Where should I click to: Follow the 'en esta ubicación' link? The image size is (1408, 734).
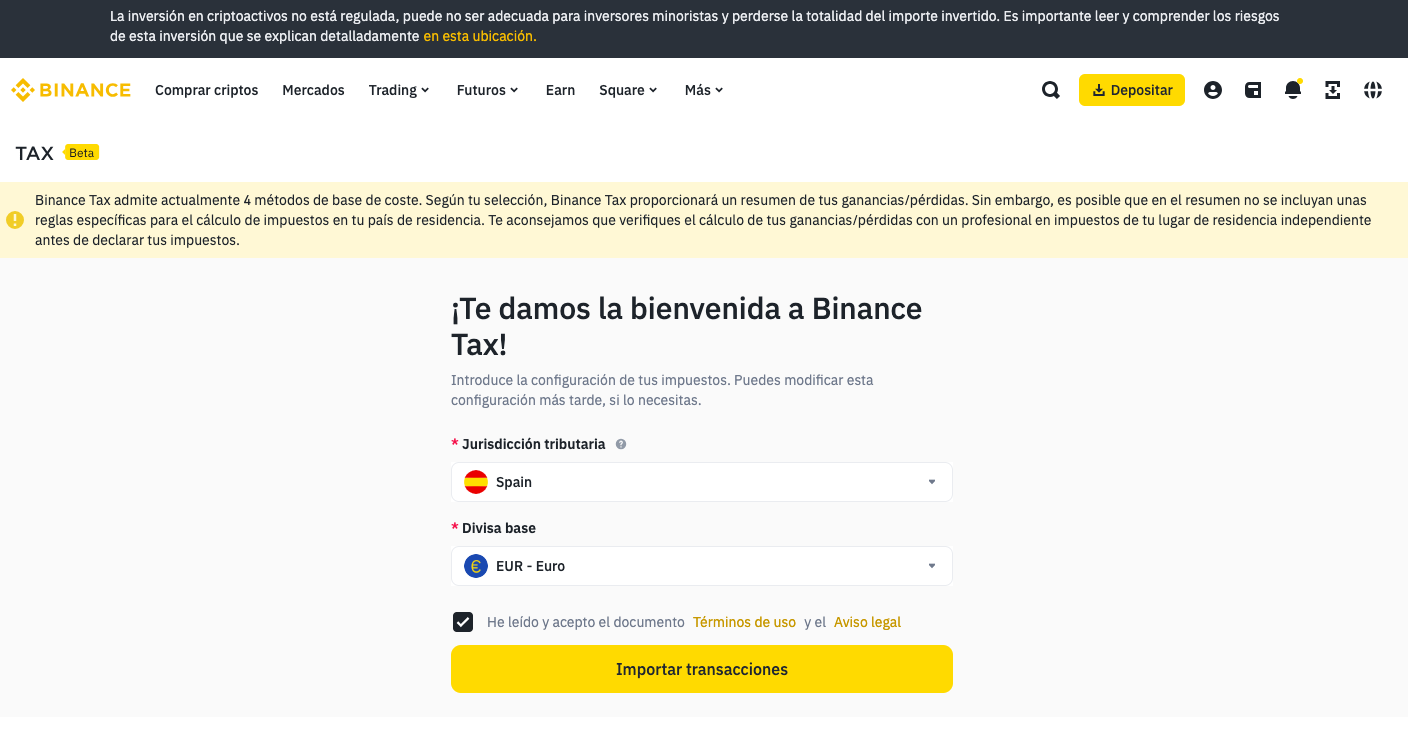(480, 36)
